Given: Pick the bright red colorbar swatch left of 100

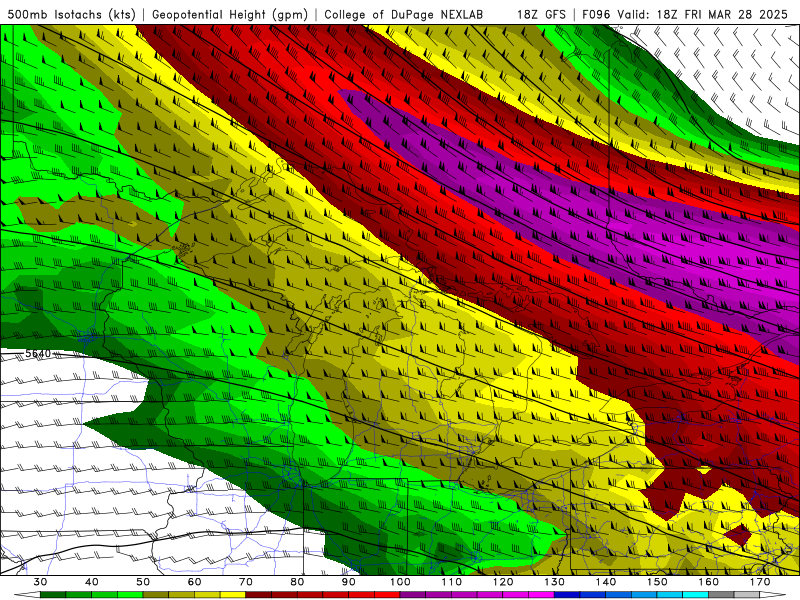Looking at the screenshot, I should tap(387, 595).
